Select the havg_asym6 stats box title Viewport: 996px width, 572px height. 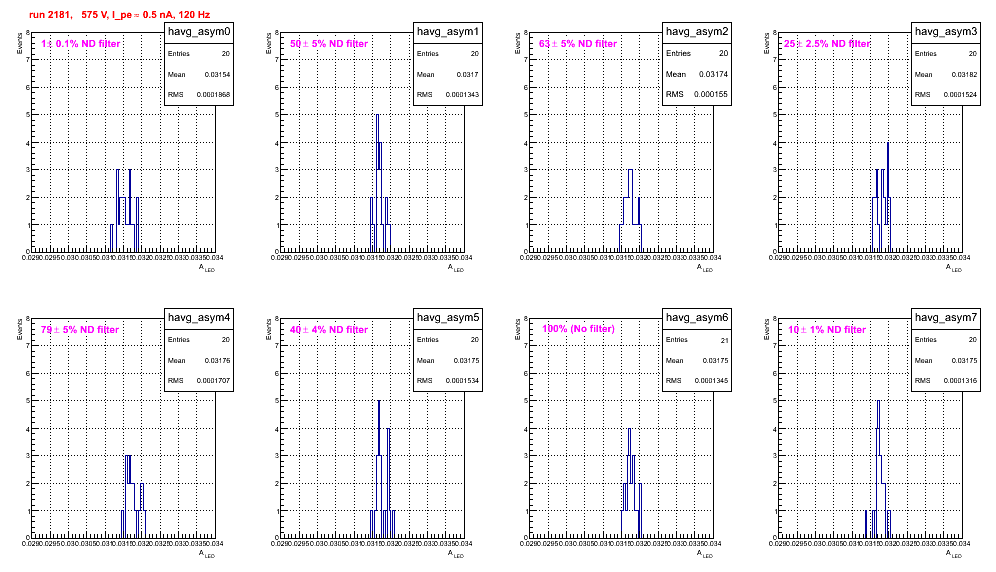(697, 318)
